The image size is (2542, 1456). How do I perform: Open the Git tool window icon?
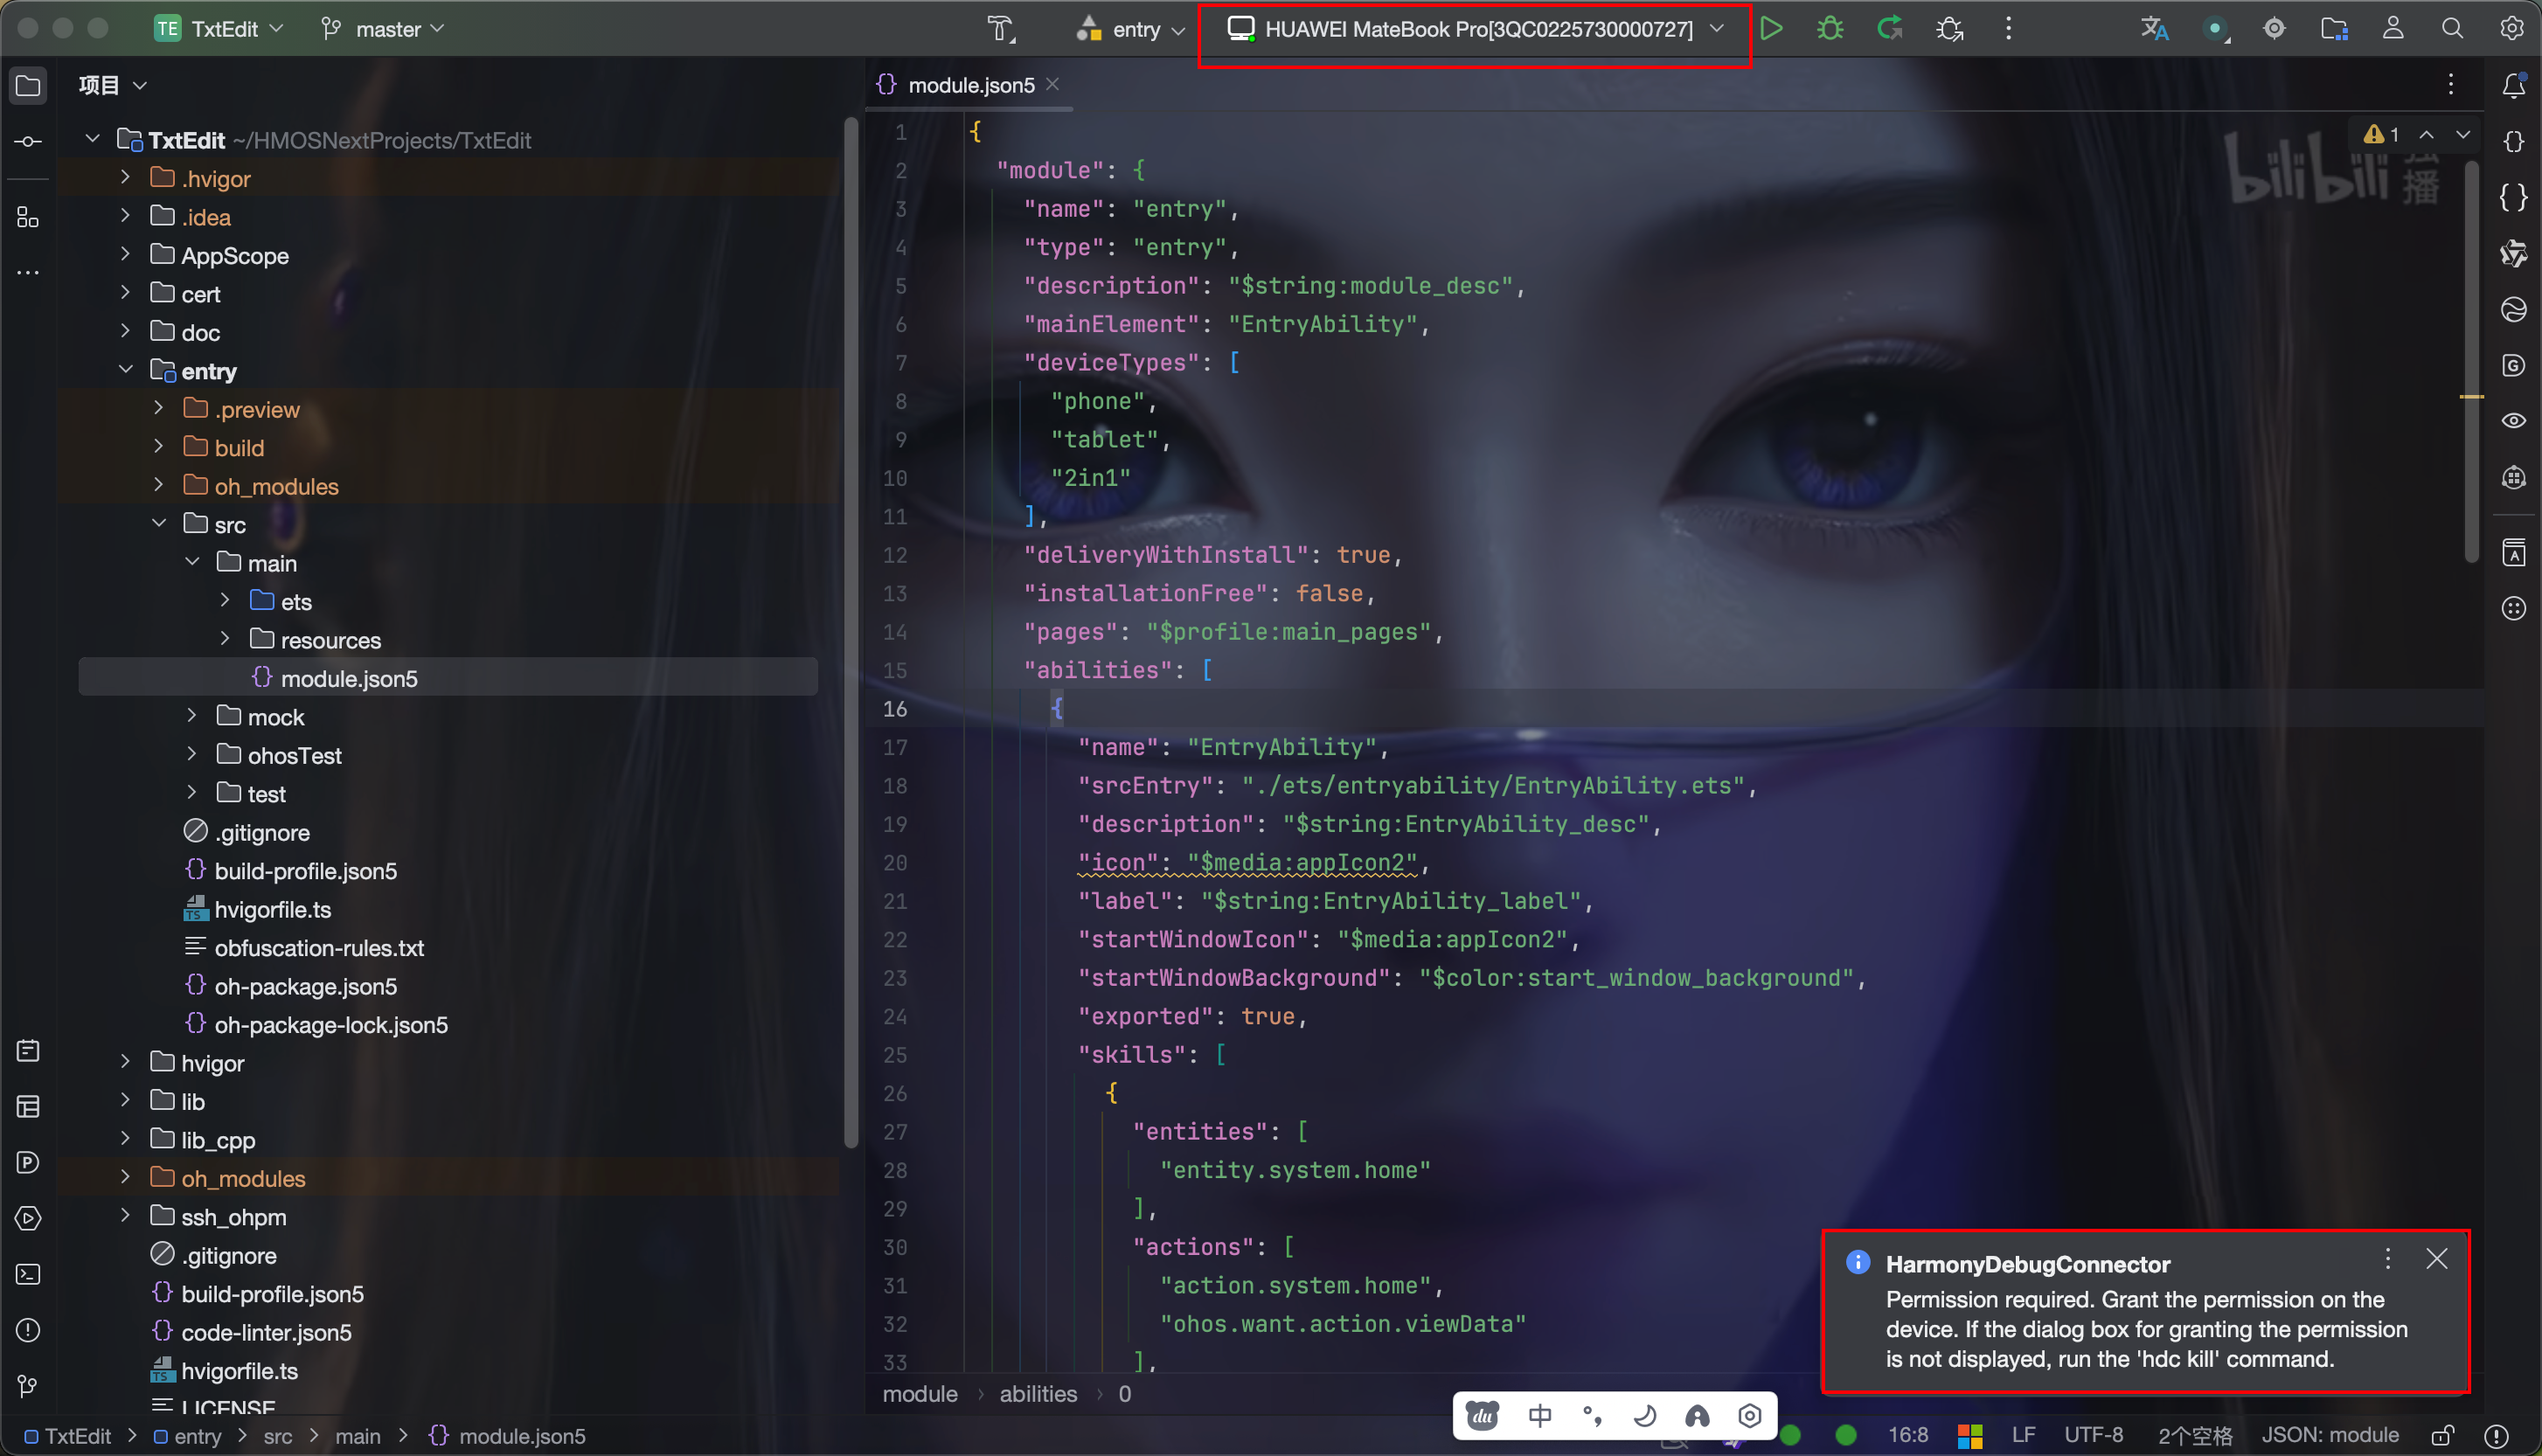28,1386
